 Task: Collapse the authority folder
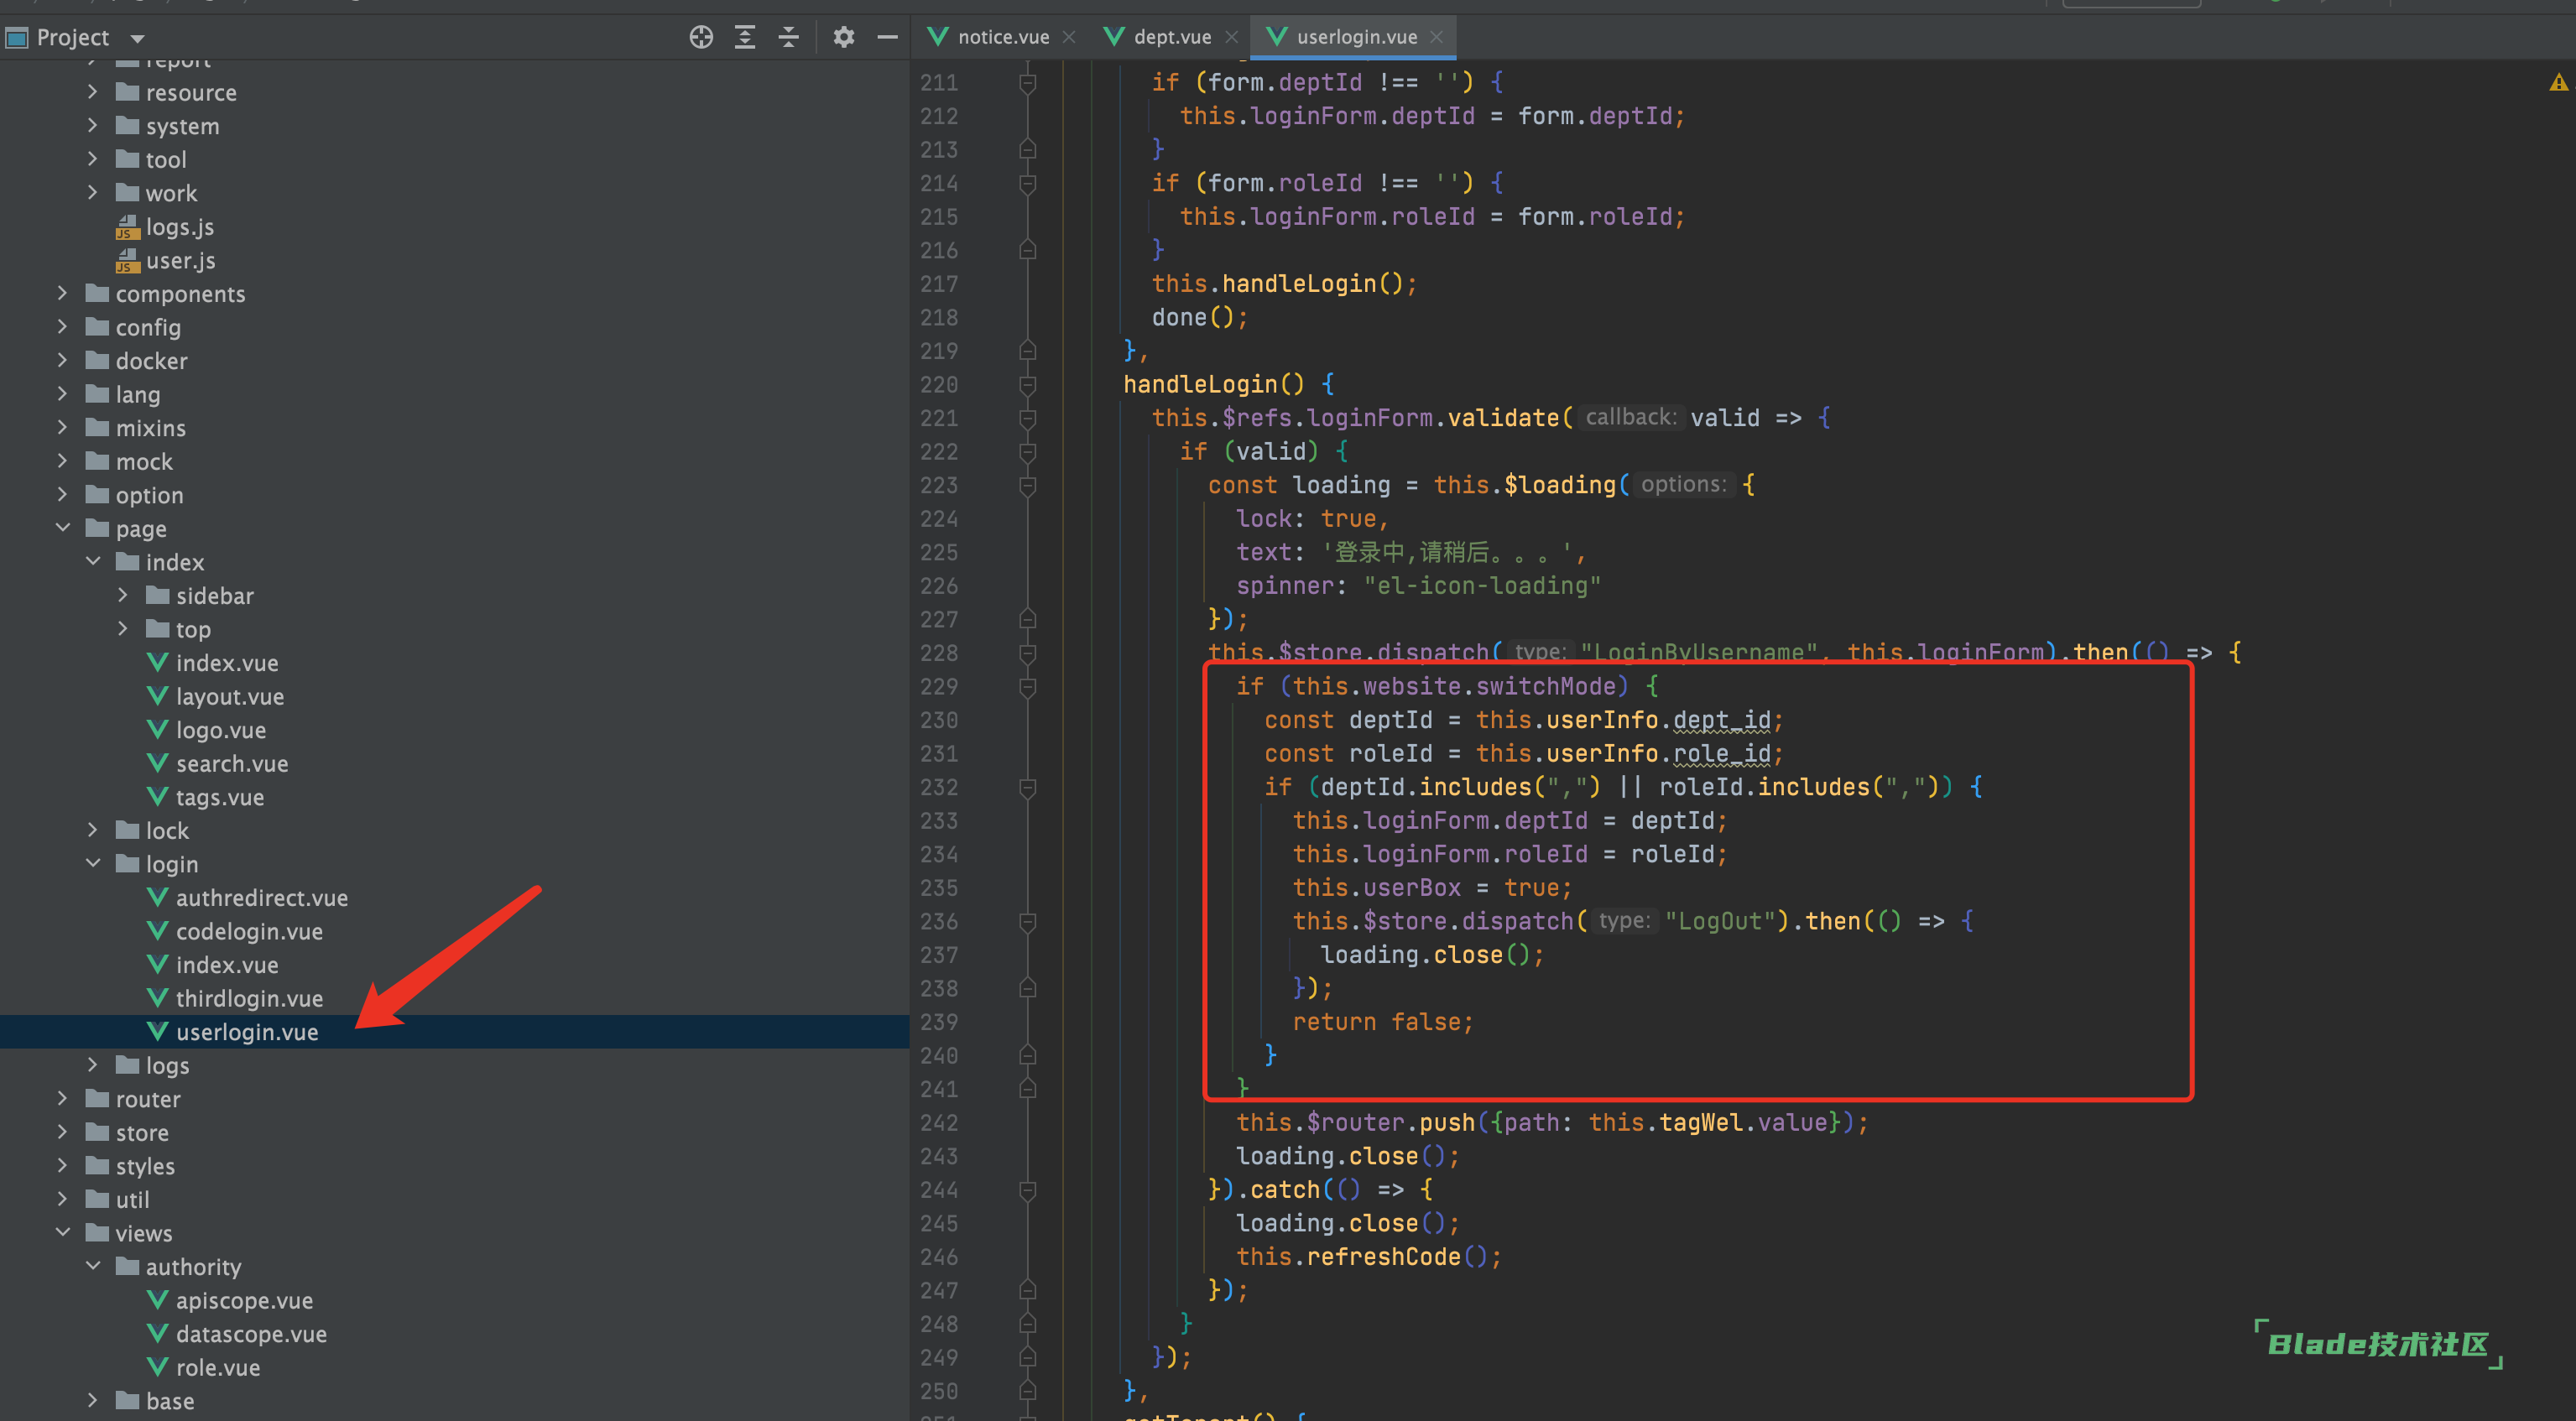(x=93, y=1266)
